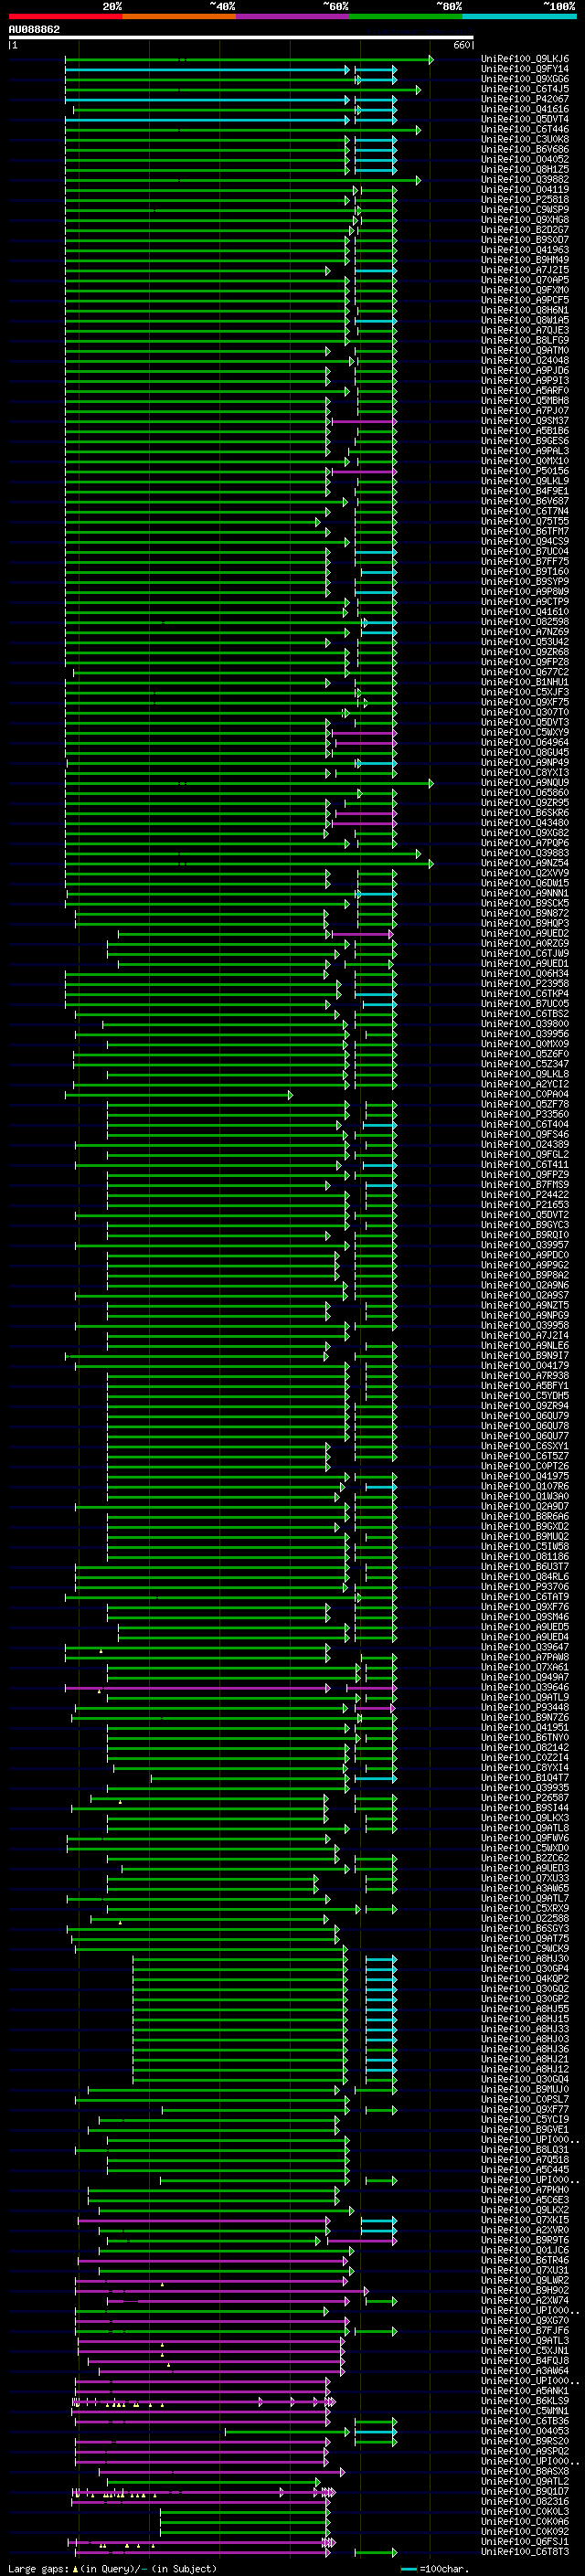Select hit label UniRef100_Q39958
The height and width of the screenshot is (2576, 585).
(525, 1325)
